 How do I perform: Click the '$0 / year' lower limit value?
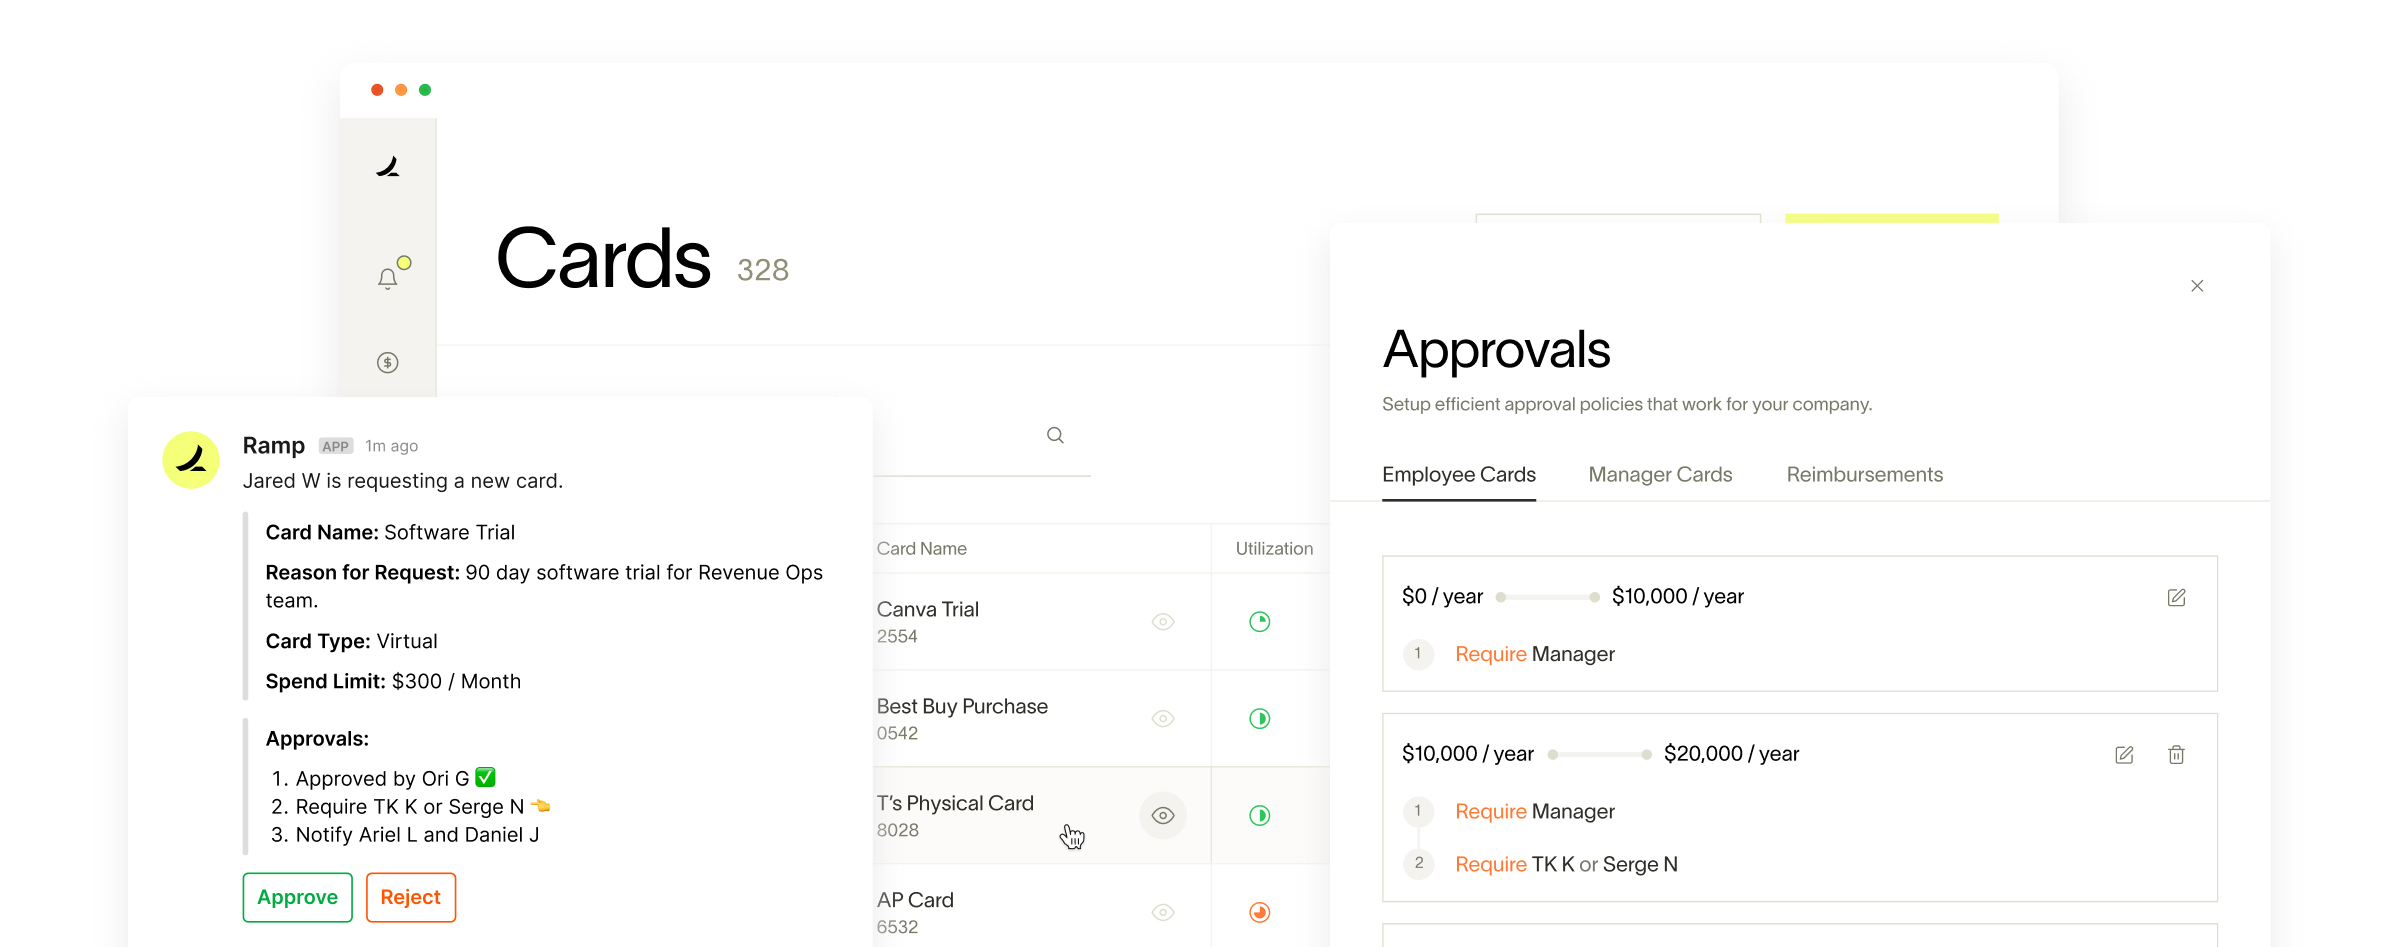coord(1442,597)
